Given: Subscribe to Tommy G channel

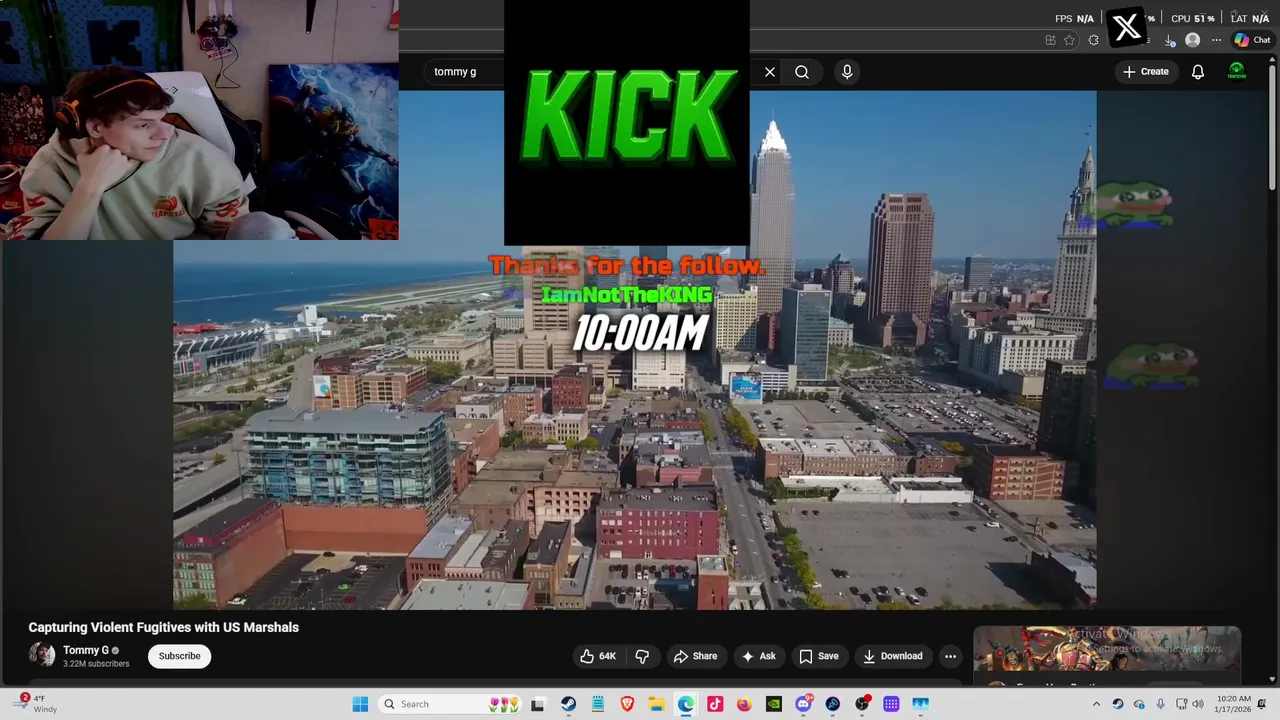Looking at the screenshot, I should (180, 656).
